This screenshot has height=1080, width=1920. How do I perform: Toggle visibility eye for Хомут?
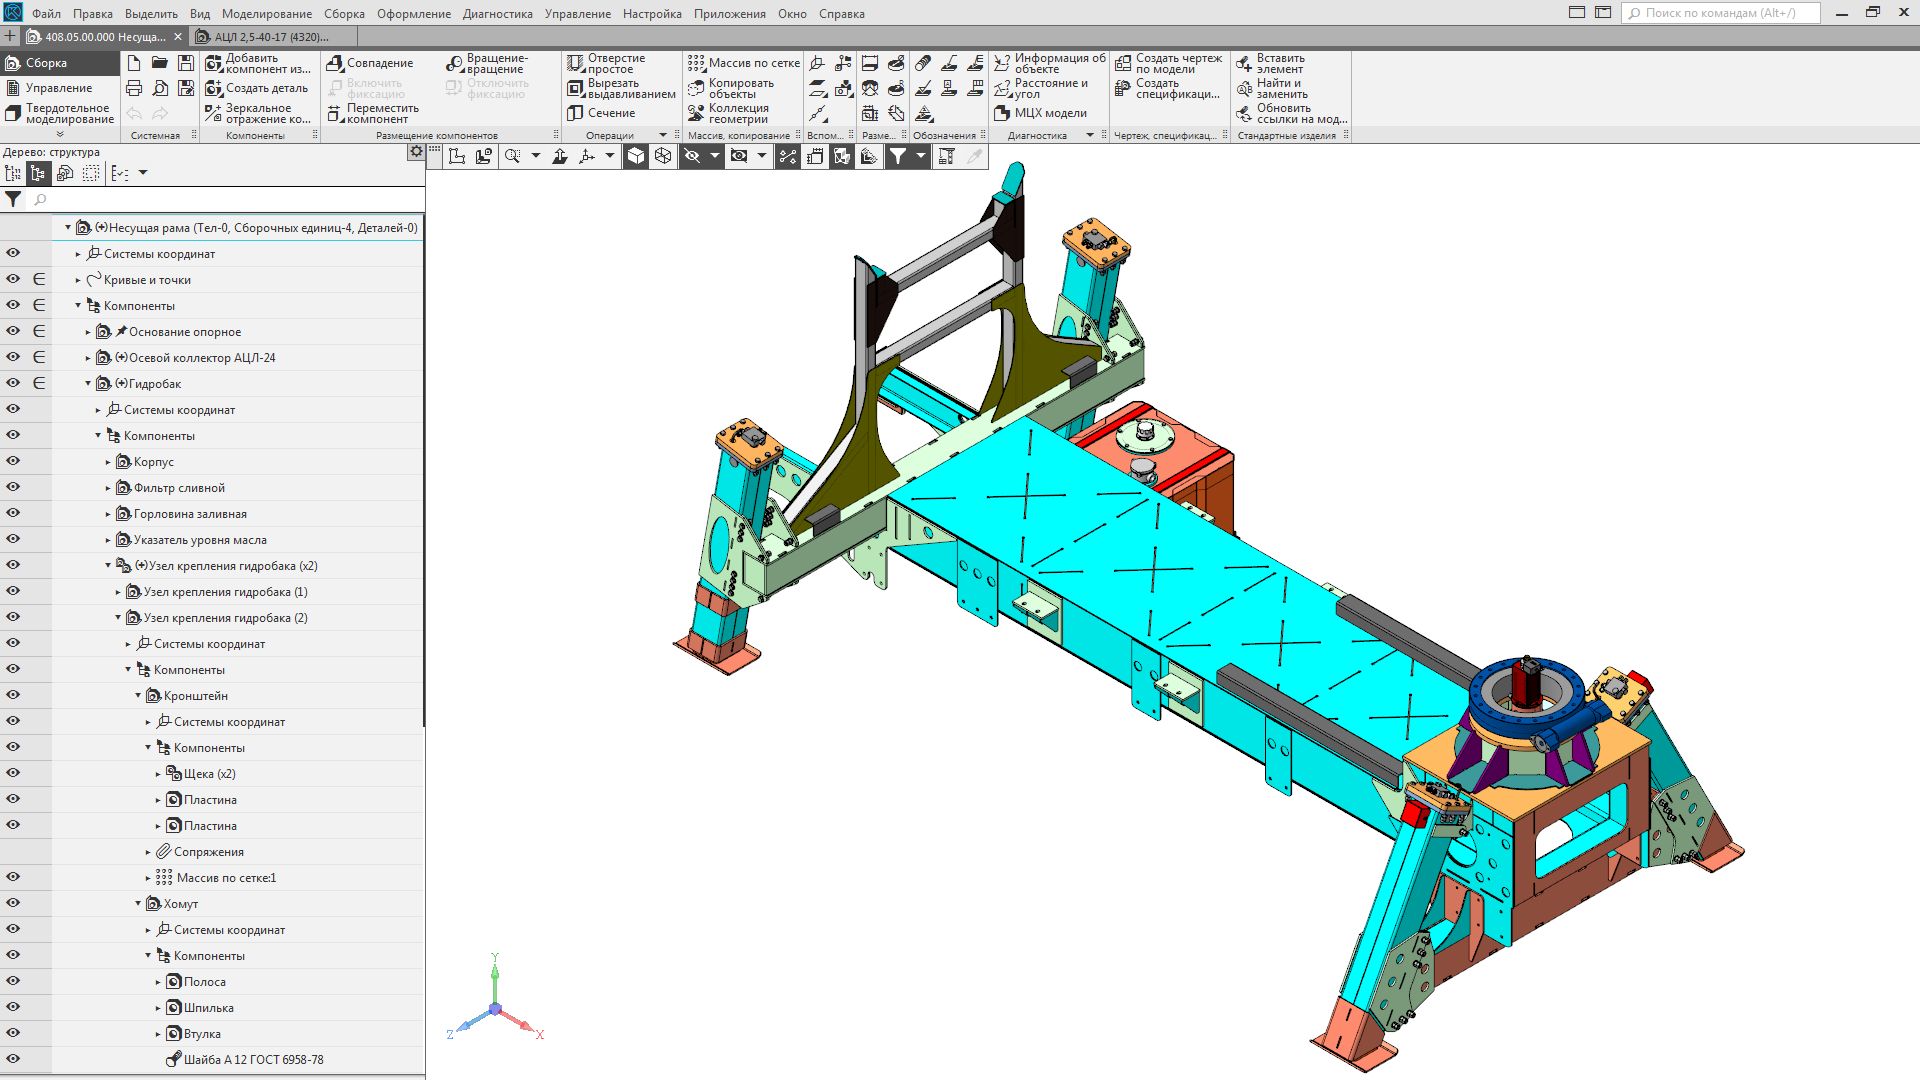[13, 903]
